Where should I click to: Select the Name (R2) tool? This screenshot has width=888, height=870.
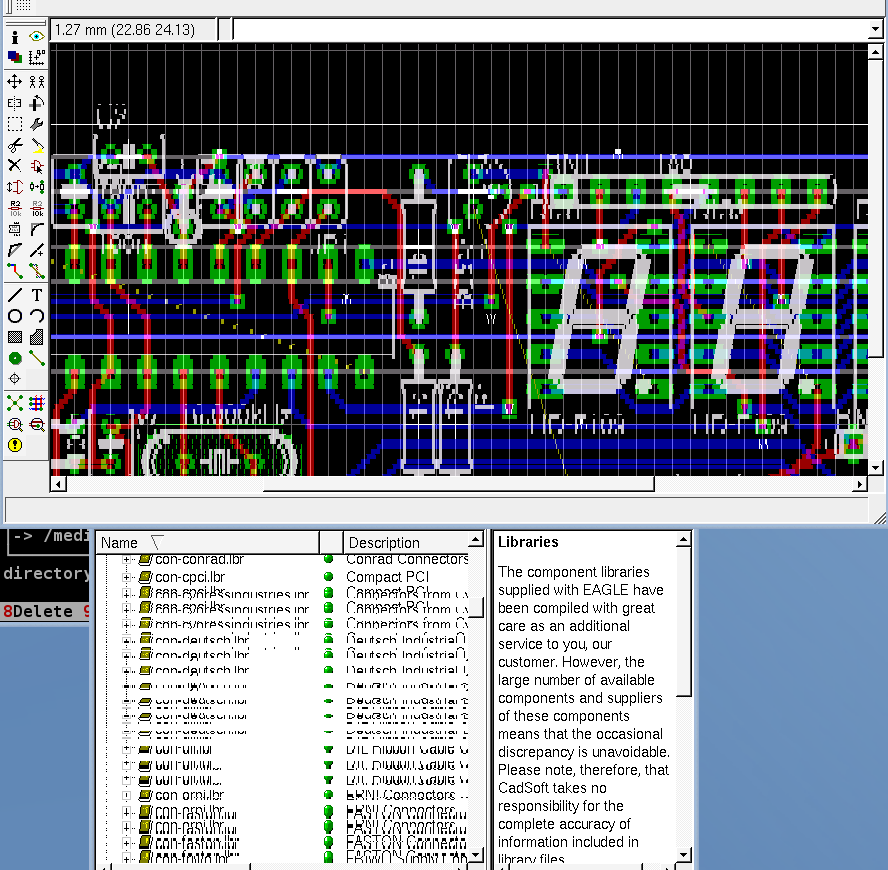pos(15,208)
